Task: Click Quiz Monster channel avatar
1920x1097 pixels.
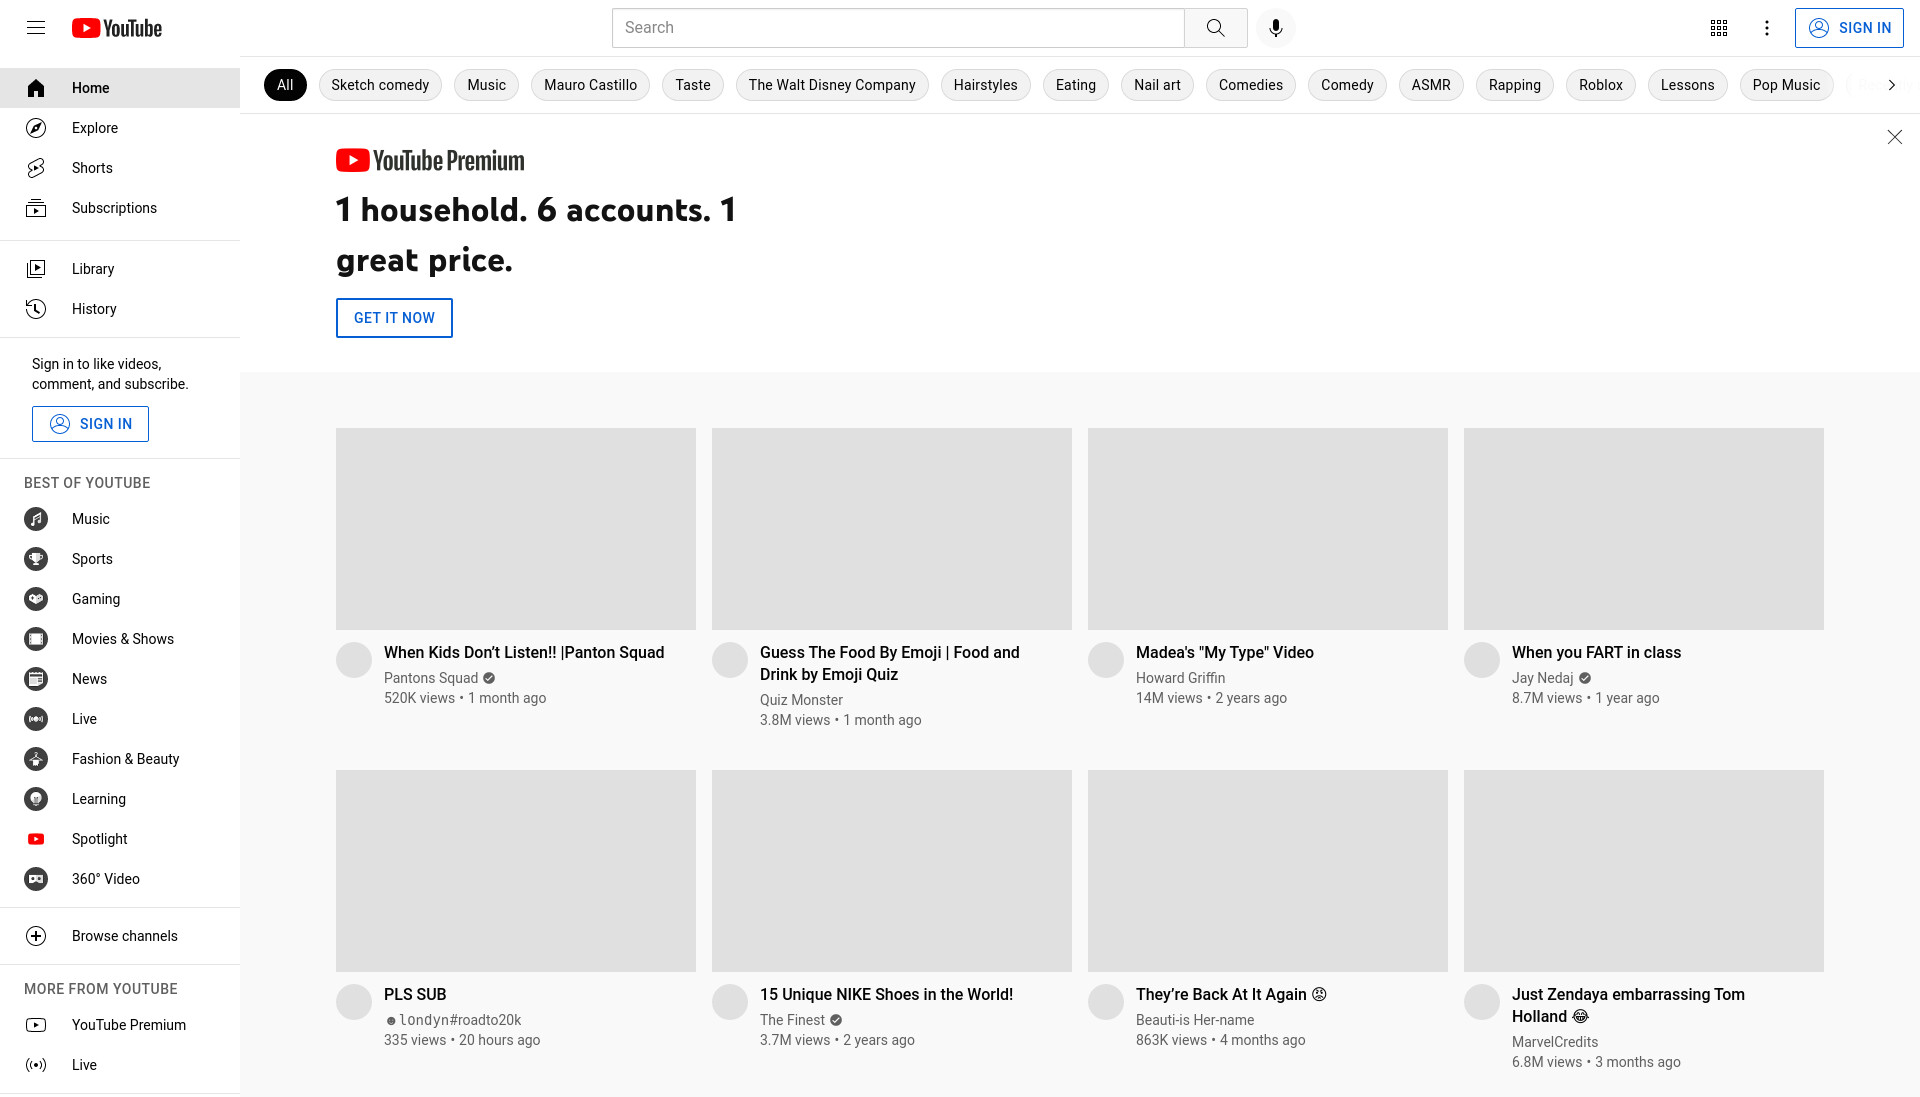Action: click(730, 660)
